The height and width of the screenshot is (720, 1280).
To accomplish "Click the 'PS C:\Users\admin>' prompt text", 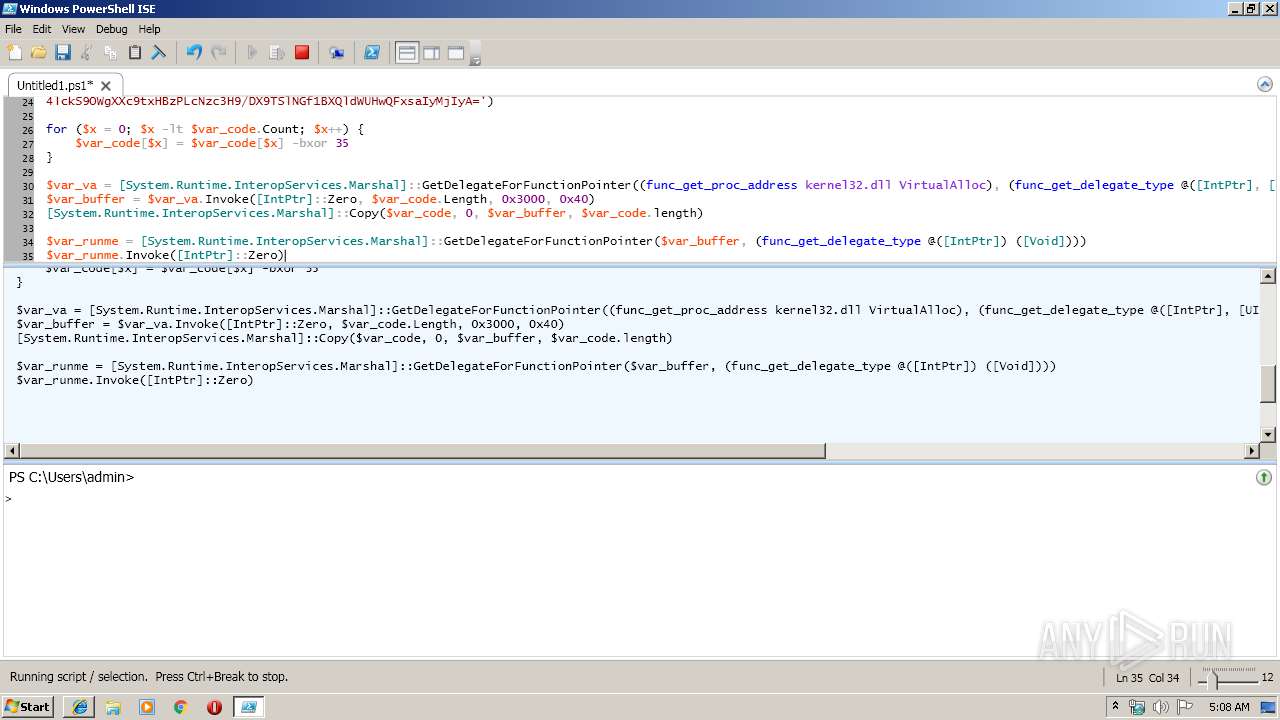I will 71,477.
